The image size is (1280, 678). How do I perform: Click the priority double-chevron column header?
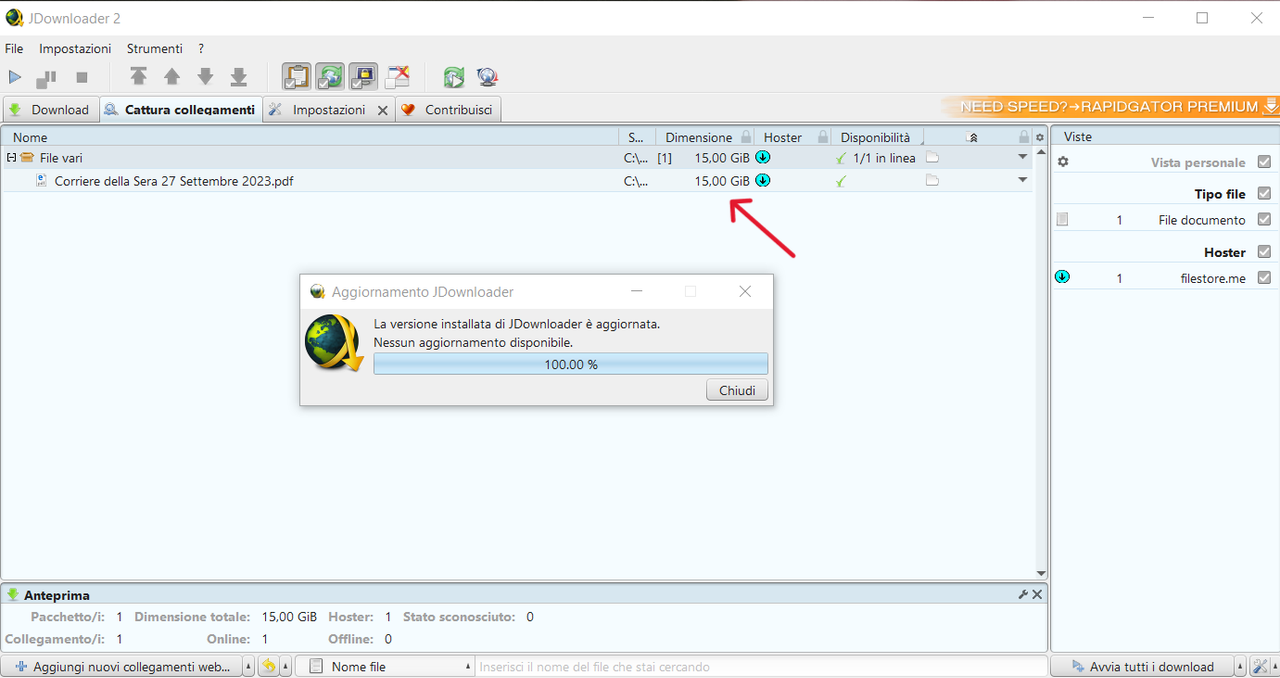[973, 137]
